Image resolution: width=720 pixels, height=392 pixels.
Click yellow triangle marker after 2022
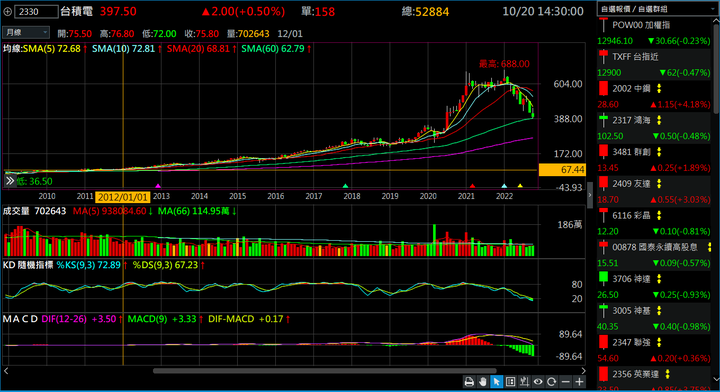(520, 186)
